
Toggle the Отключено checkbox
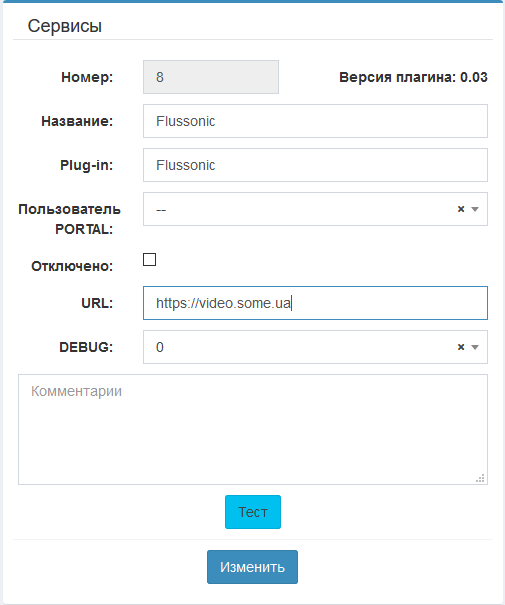pos(149,260)
